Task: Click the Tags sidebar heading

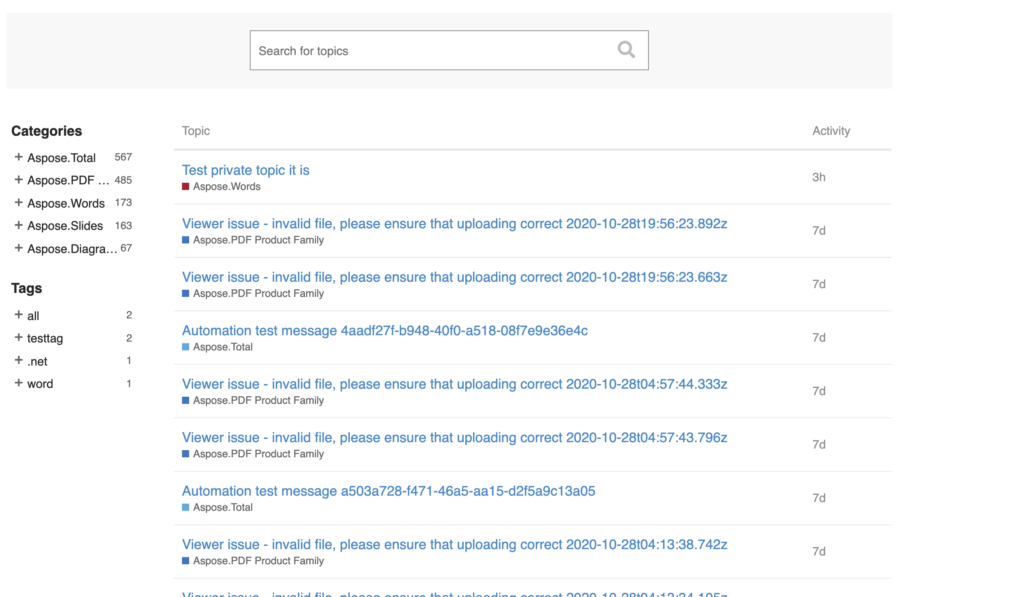Action: click(x=27, y=288)
